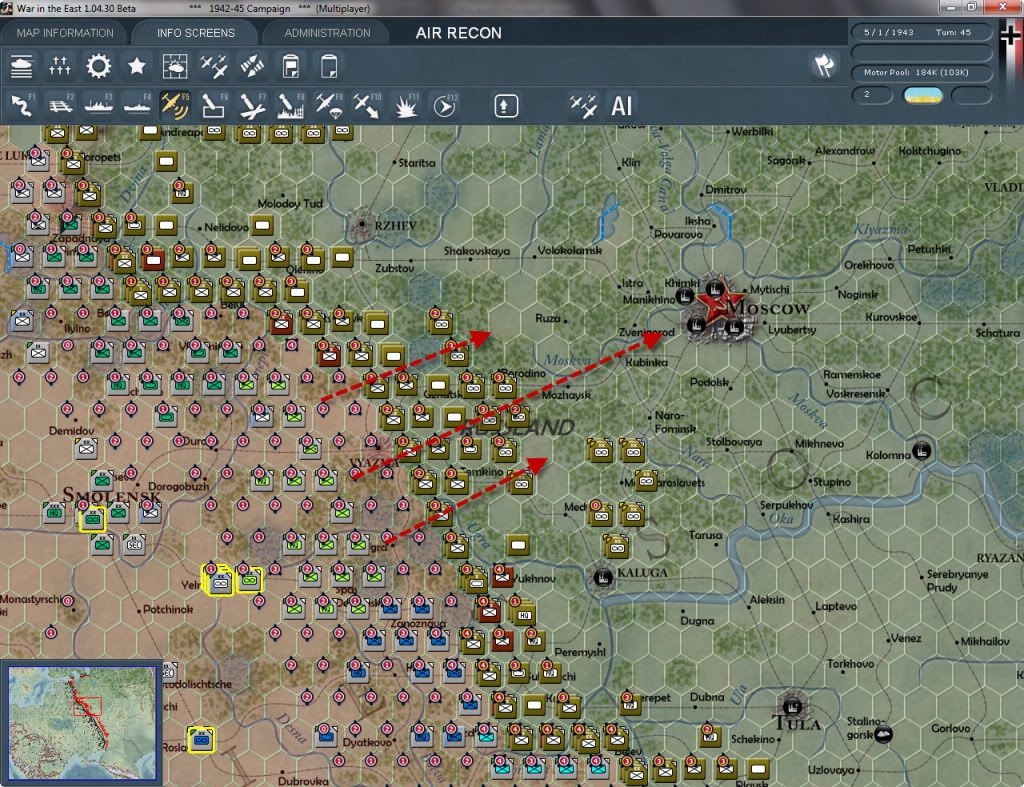Select the F2 rail transport mode
This screenshot has height=787, width=1024.
[x=60, y=106]
